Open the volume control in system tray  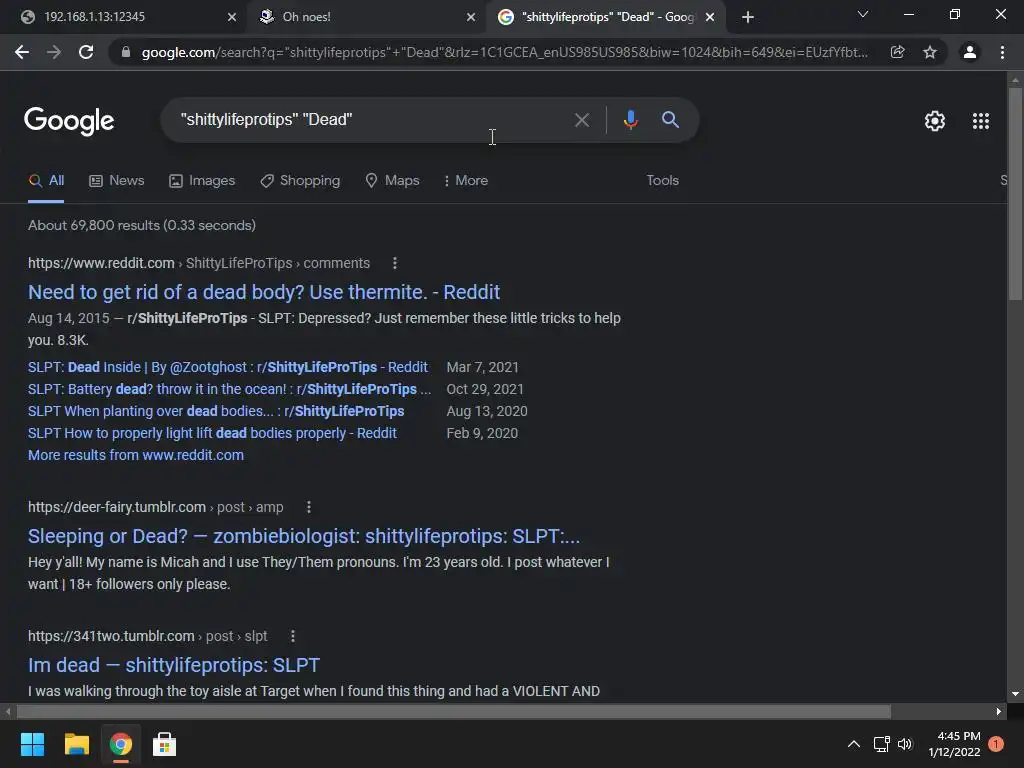pos(905,744)
